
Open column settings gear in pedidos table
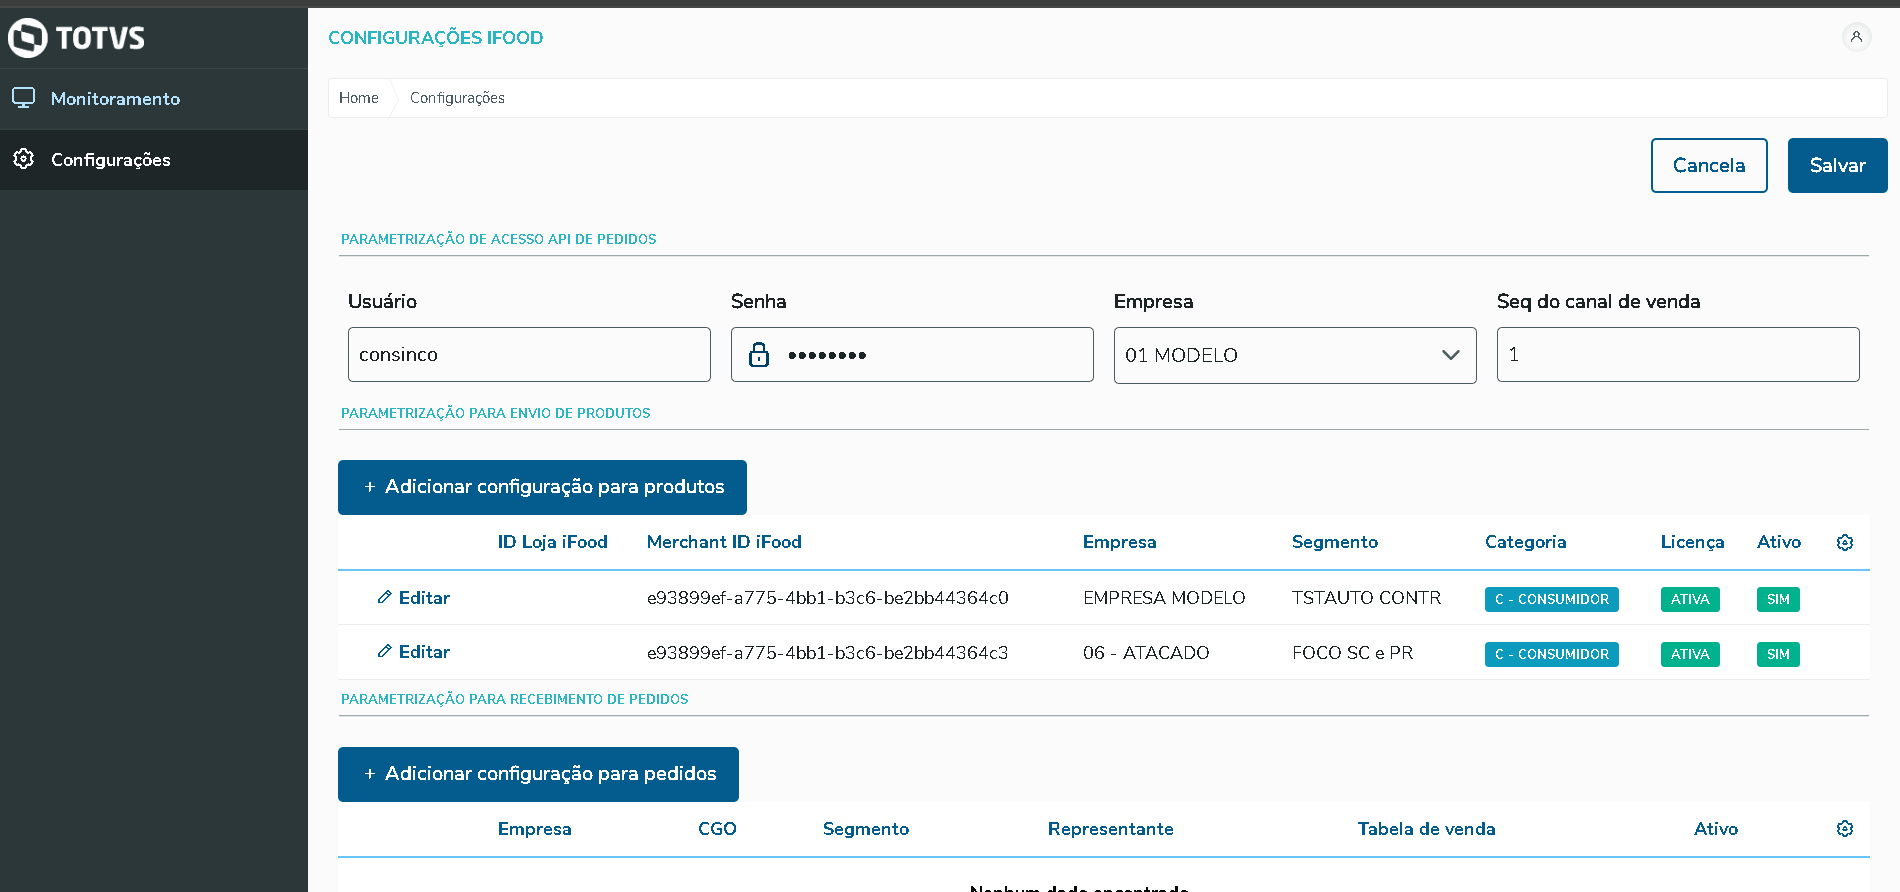(1845, 829)
